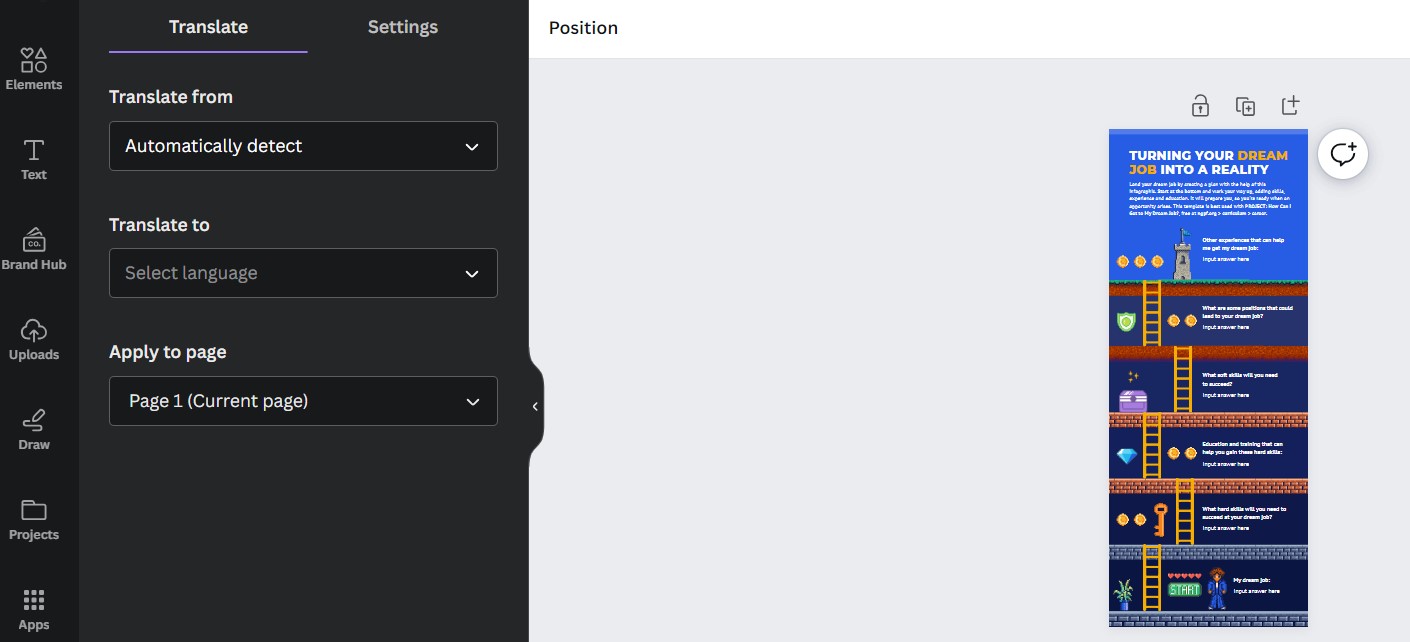Image resolution: width=1410 pixels, height=642 pixels.
Task: Duplicate the current page
Action: (x=1245, y=105)
